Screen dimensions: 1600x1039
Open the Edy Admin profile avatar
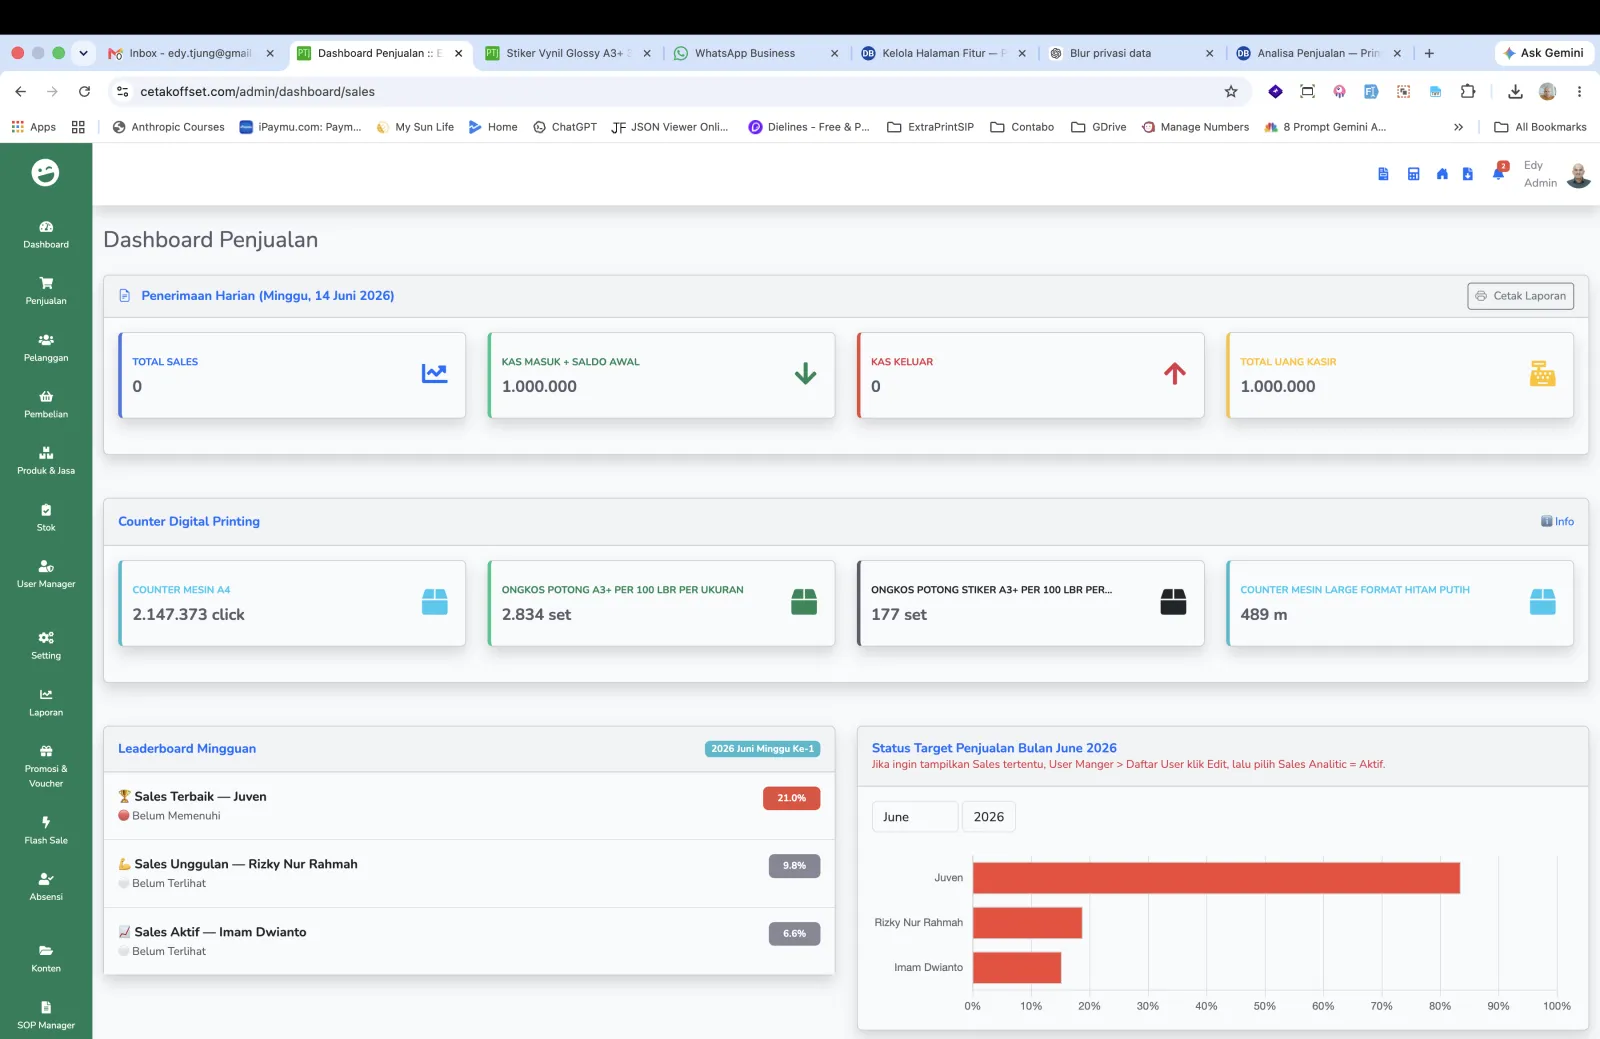coord(1579,175)
